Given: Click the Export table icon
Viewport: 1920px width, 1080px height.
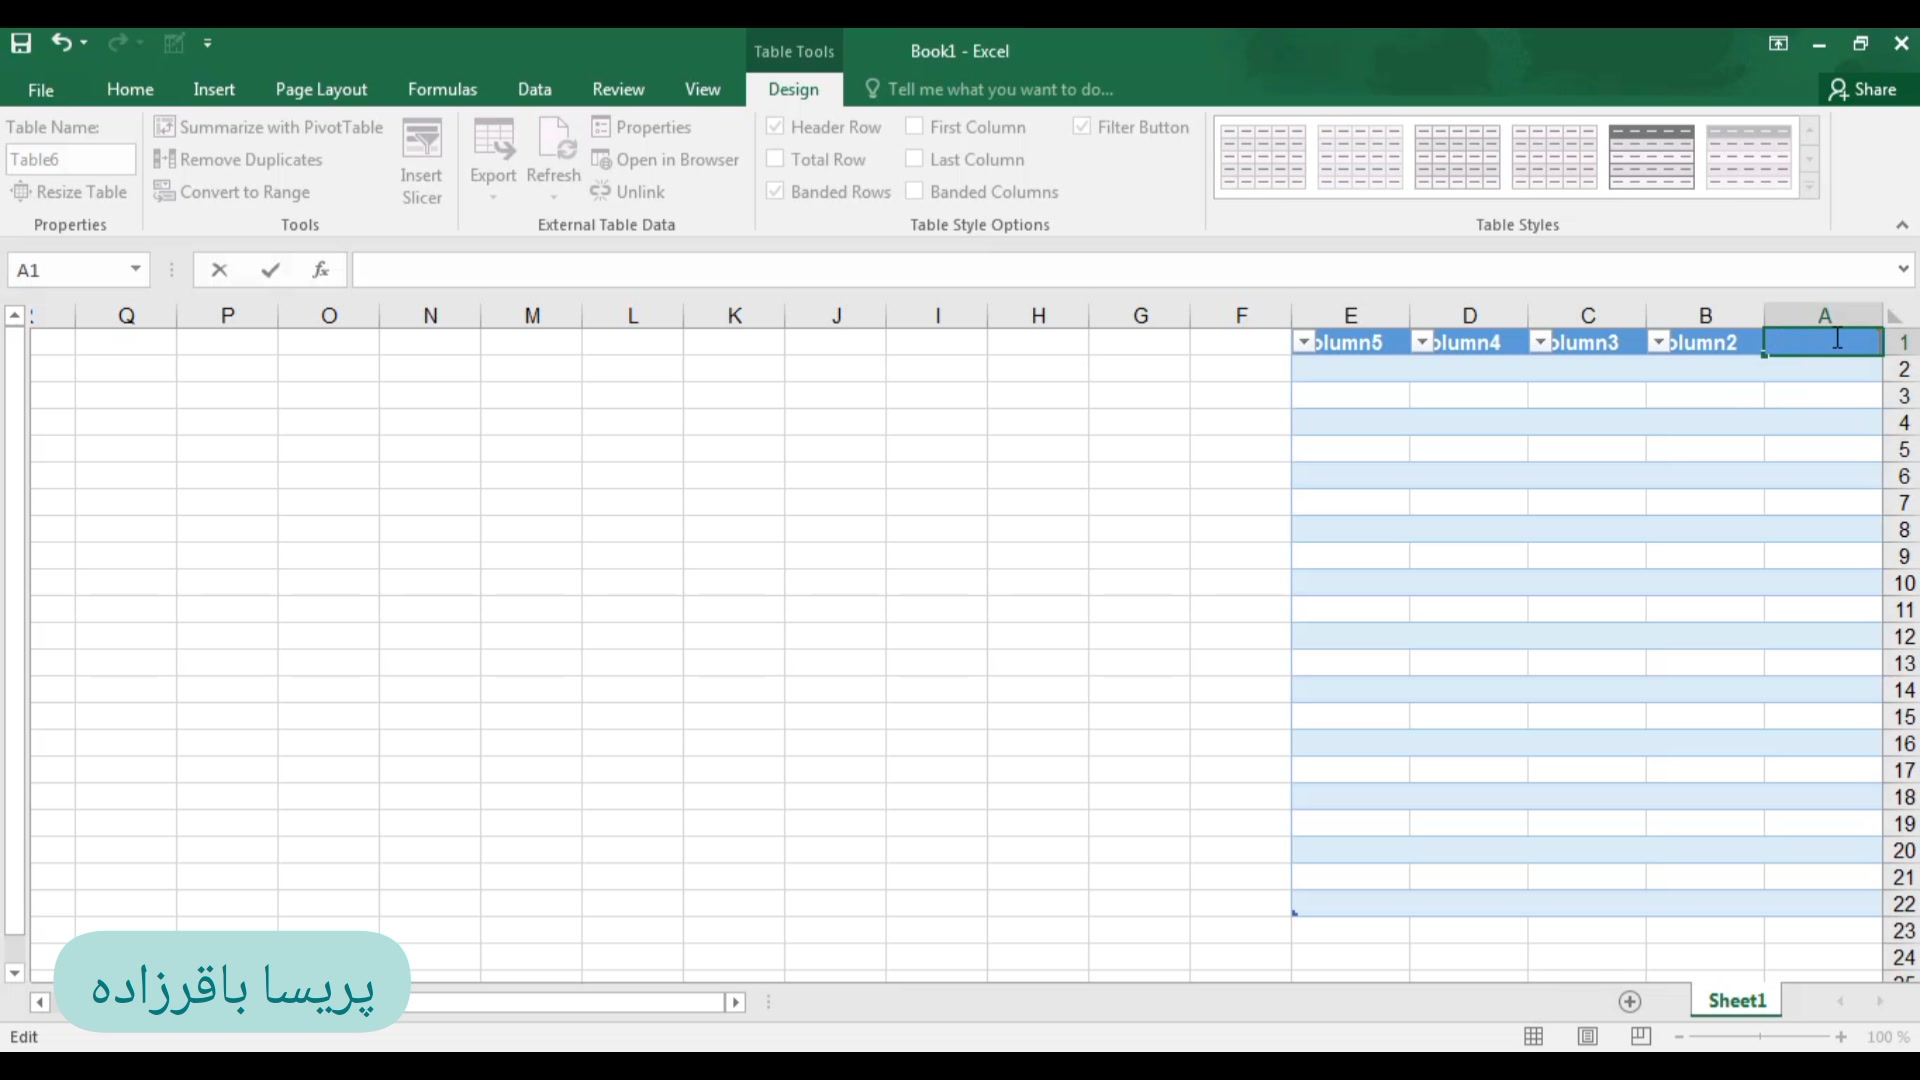Looking at the screenshot, I should 493,150.
